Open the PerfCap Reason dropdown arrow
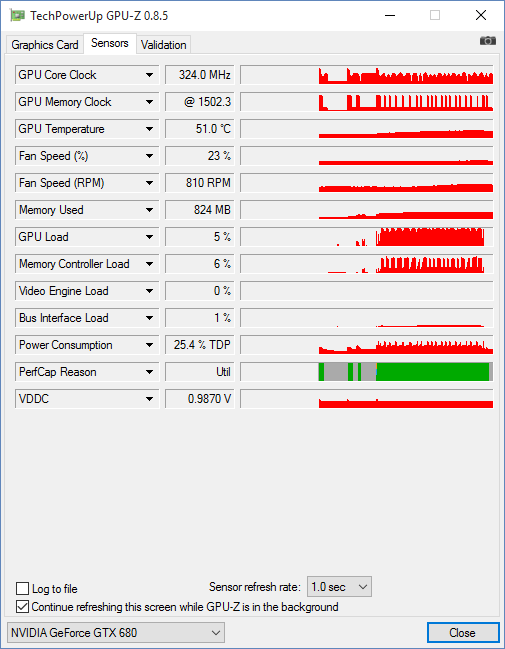 pyautogui.click(x=149, y=372)
